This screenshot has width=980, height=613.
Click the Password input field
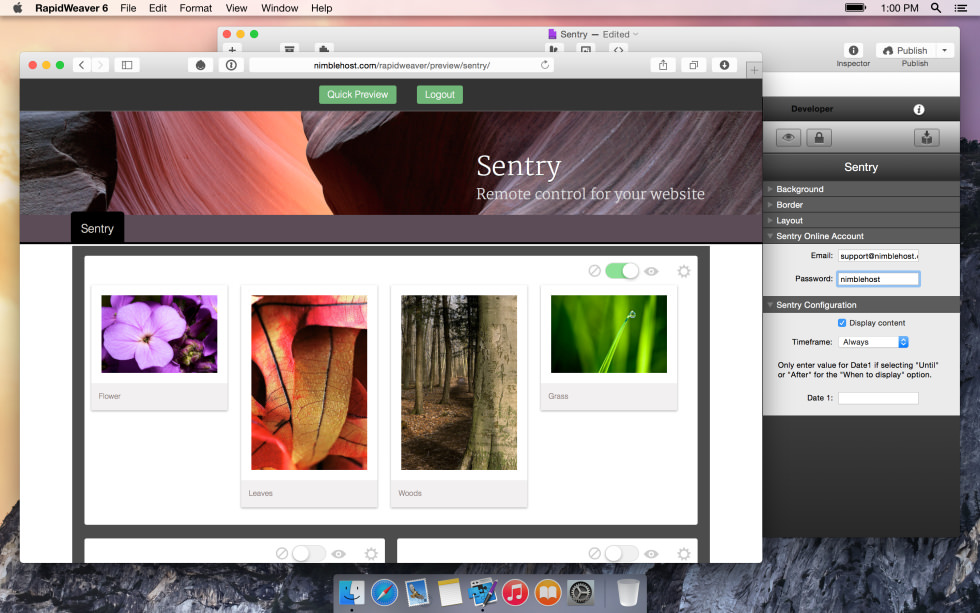[x=878, y=279]
